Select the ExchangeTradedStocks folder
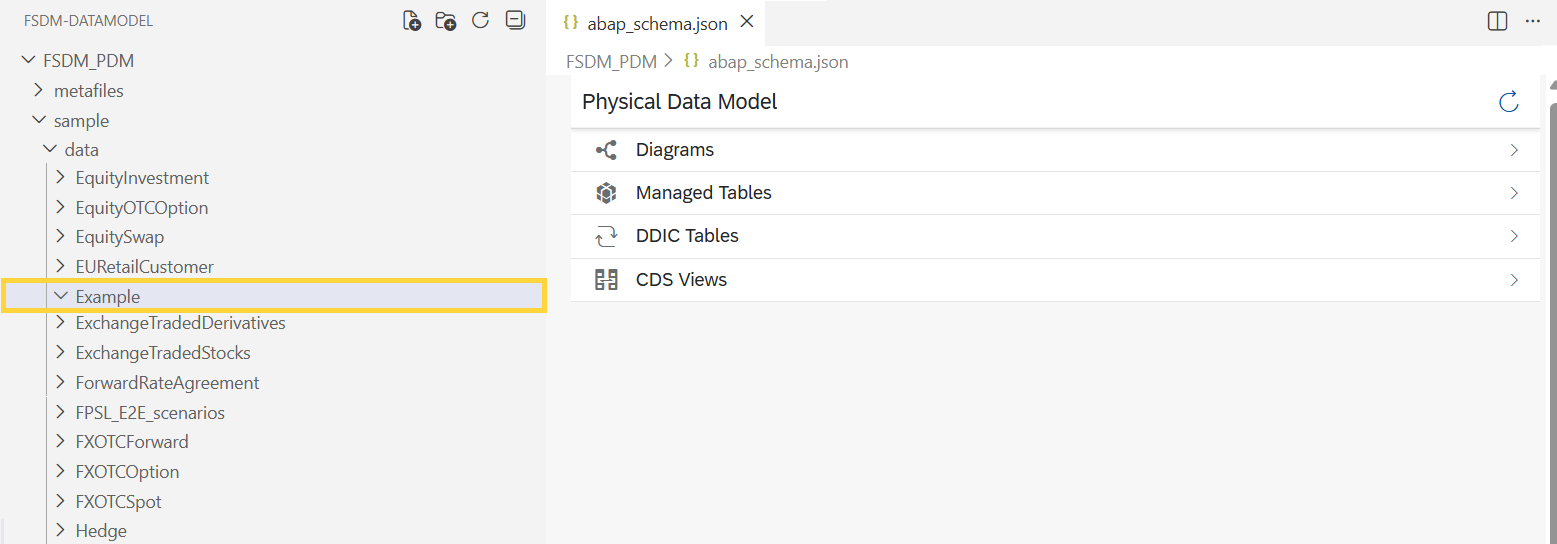The width and height of the screenshot is (1557, 544). pyautogui.click(x=163, y=353)
